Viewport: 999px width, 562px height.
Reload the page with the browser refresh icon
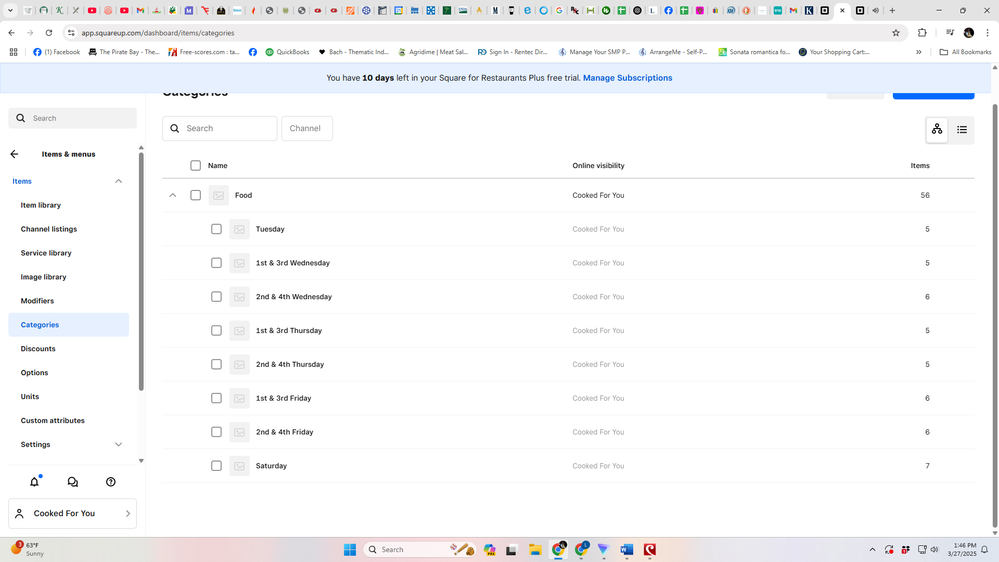click(x=48, y=33)
